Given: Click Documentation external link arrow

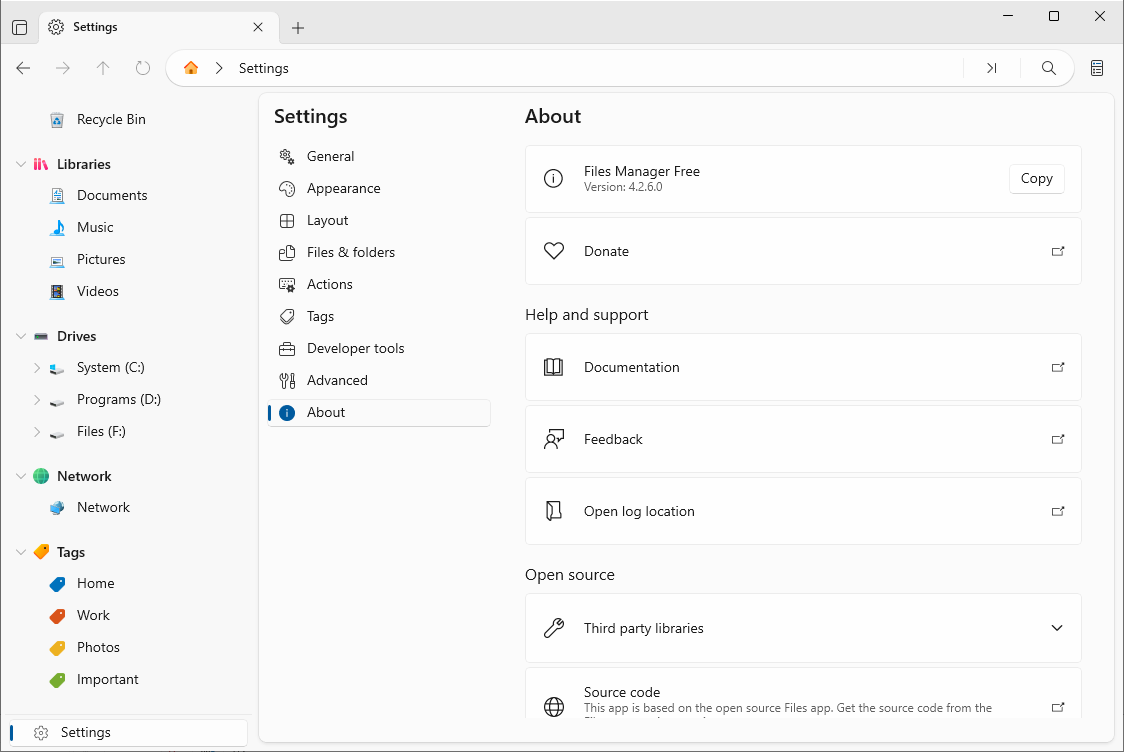Looking at the screenshot, I should point(1058,367).
